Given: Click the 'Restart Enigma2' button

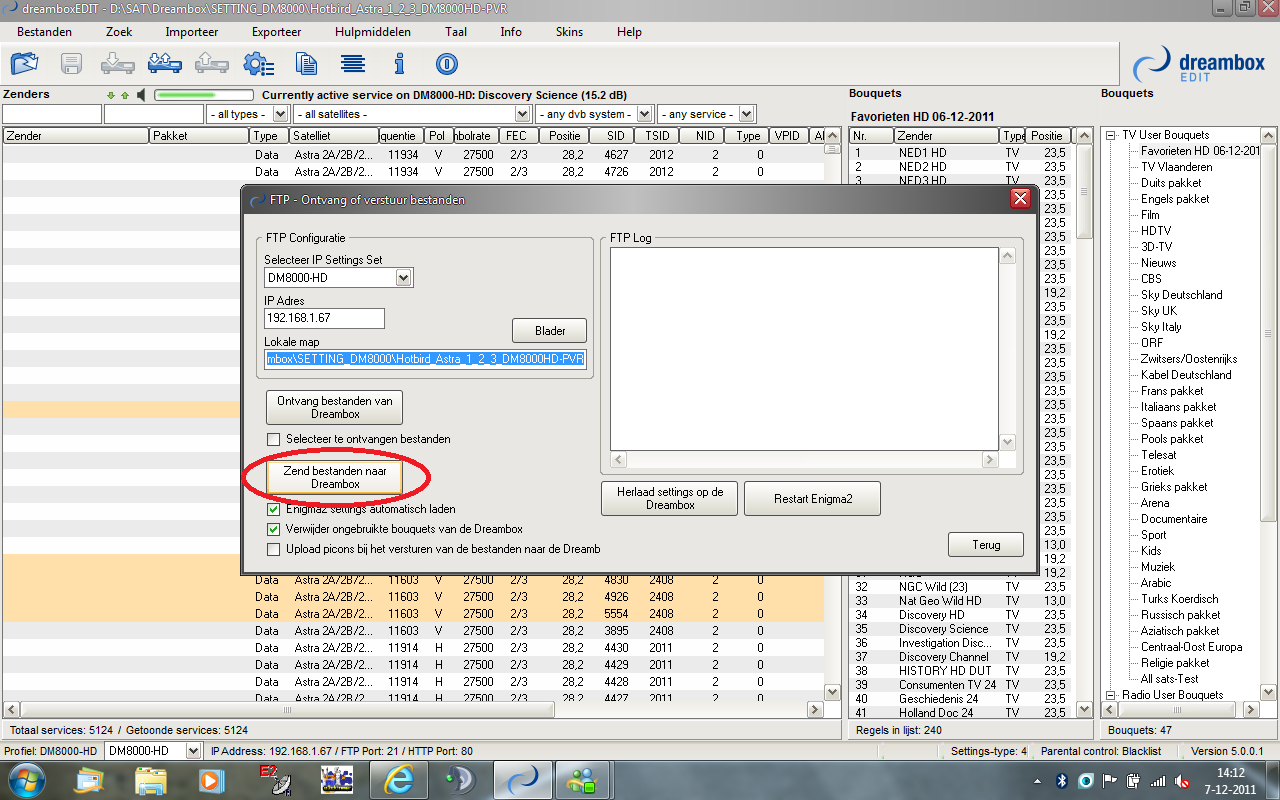Looking at the screenshot, I should [x=813, y=498].
